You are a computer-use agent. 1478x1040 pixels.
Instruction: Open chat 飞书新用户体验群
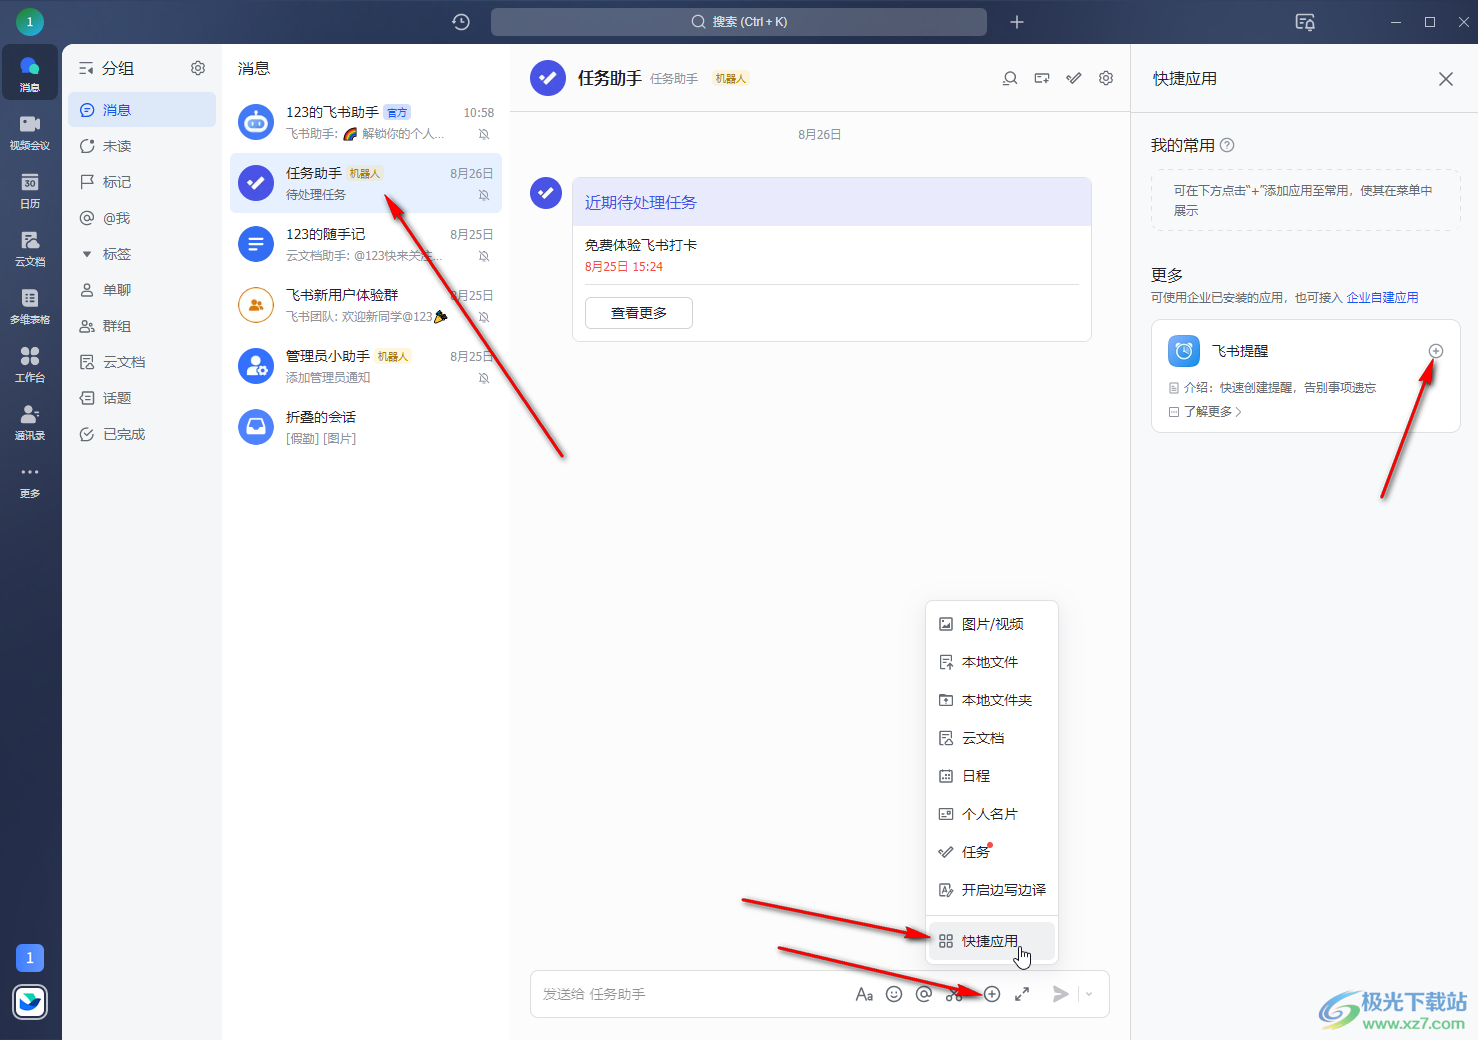[366, 305]
